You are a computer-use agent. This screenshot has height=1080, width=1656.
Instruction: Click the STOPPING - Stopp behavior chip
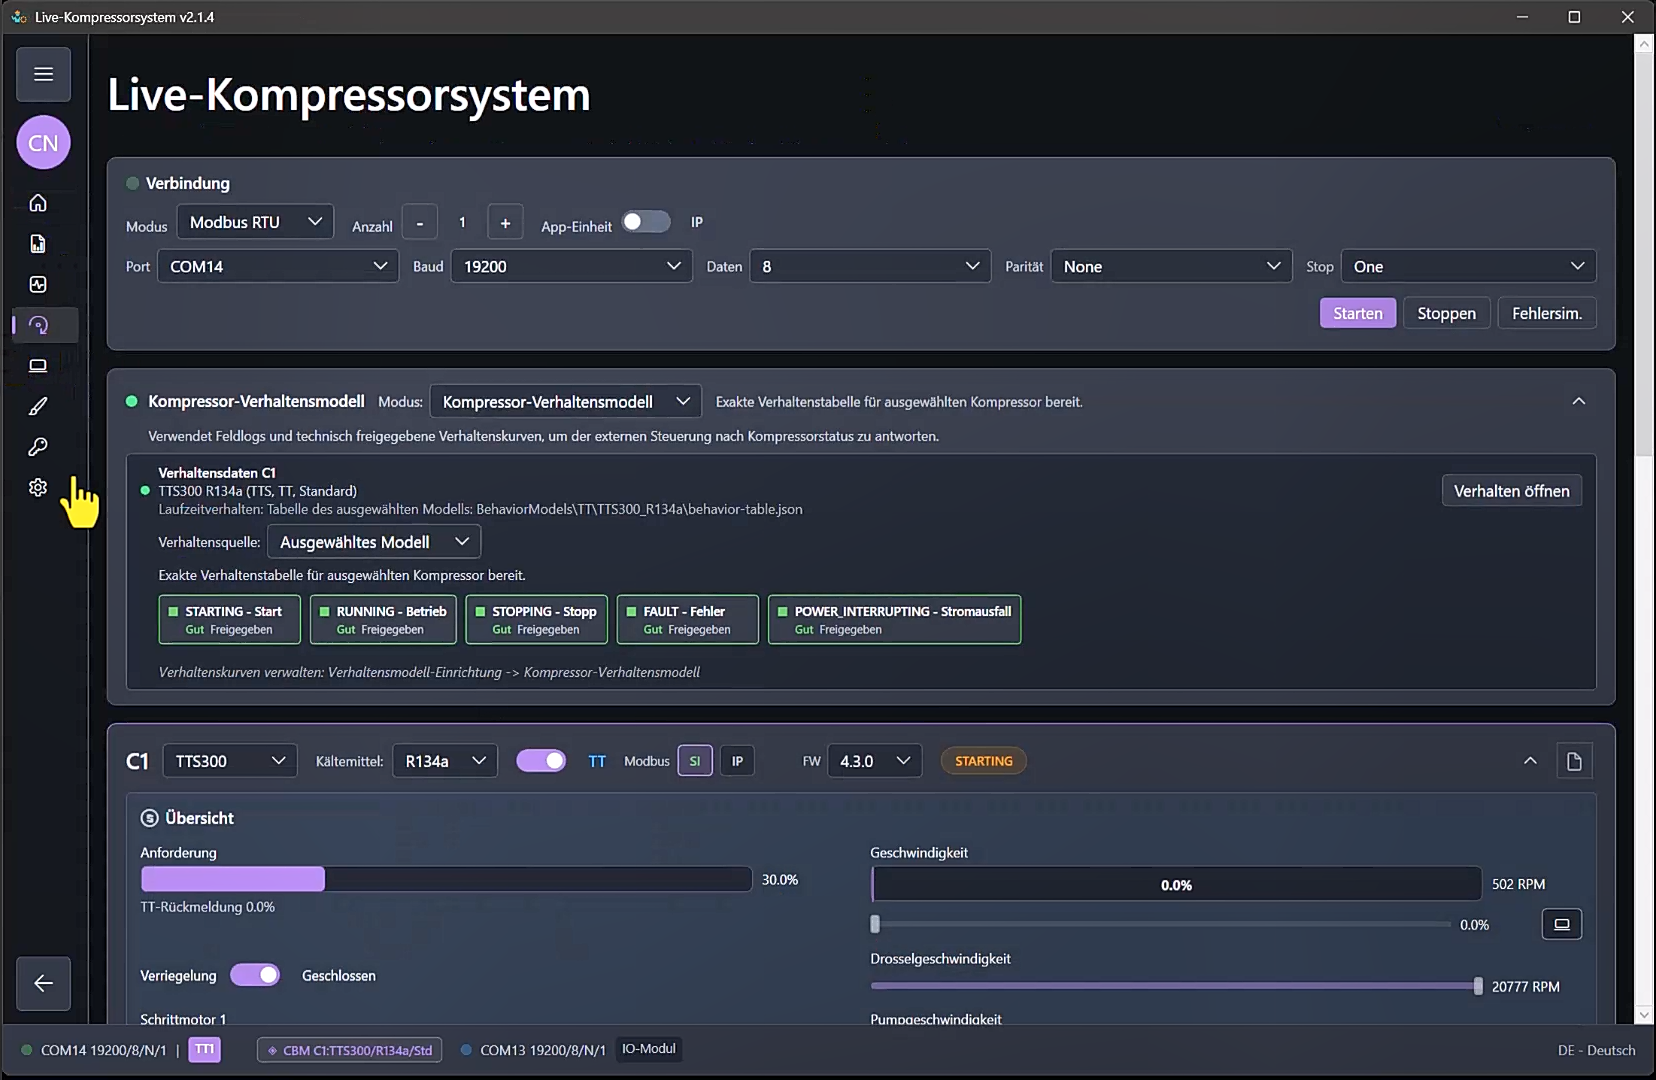pos(536,620)
